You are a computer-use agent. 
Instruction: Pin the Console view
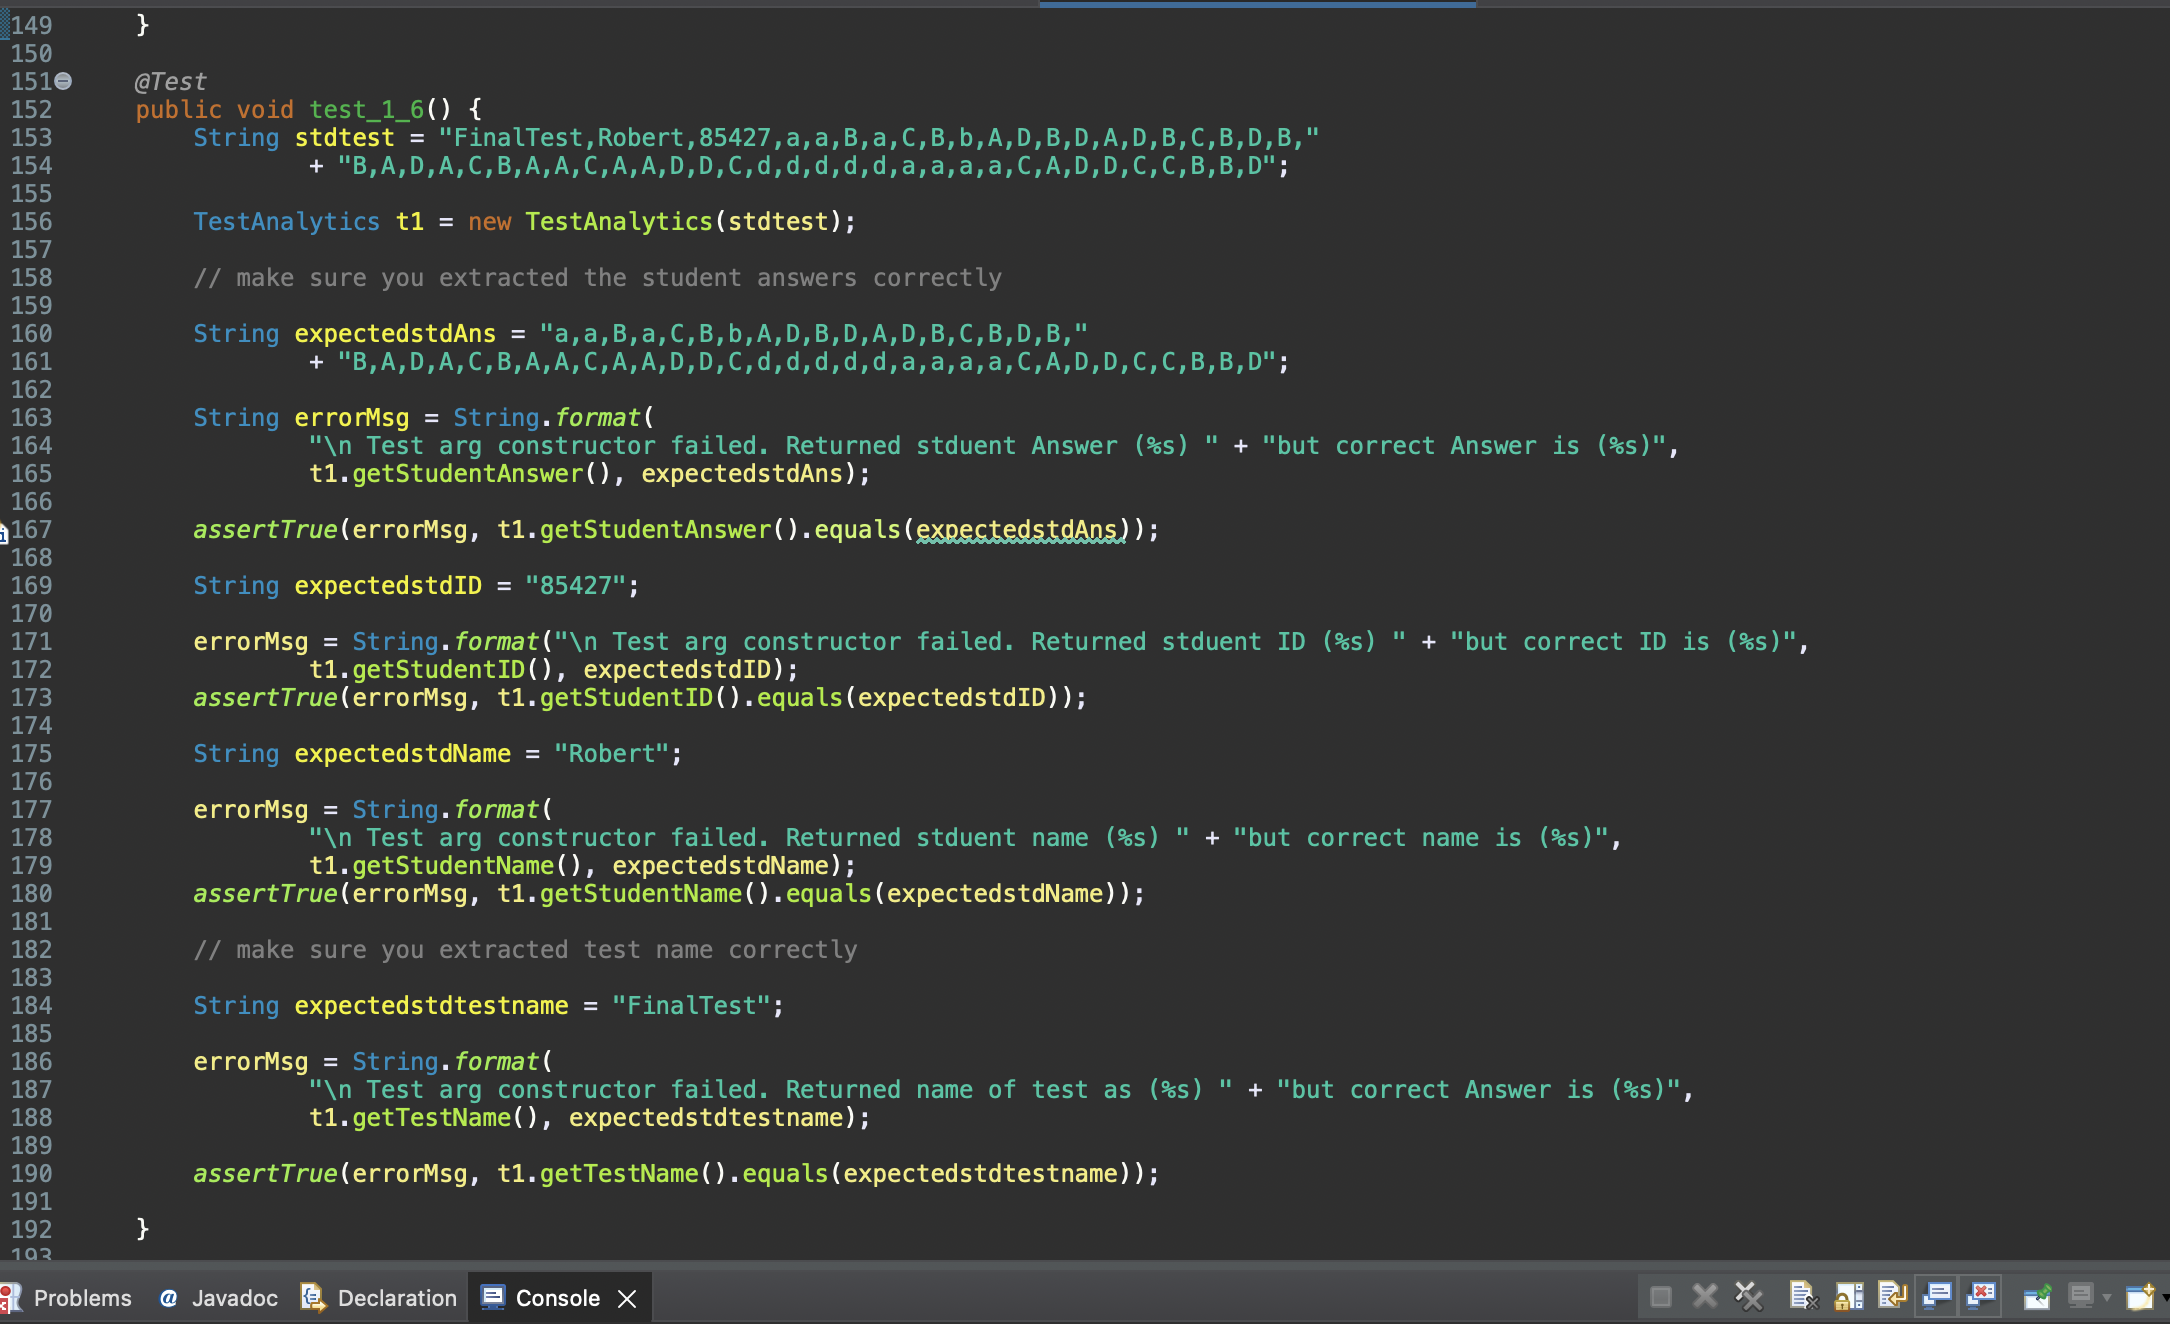click(2036, 1295)
